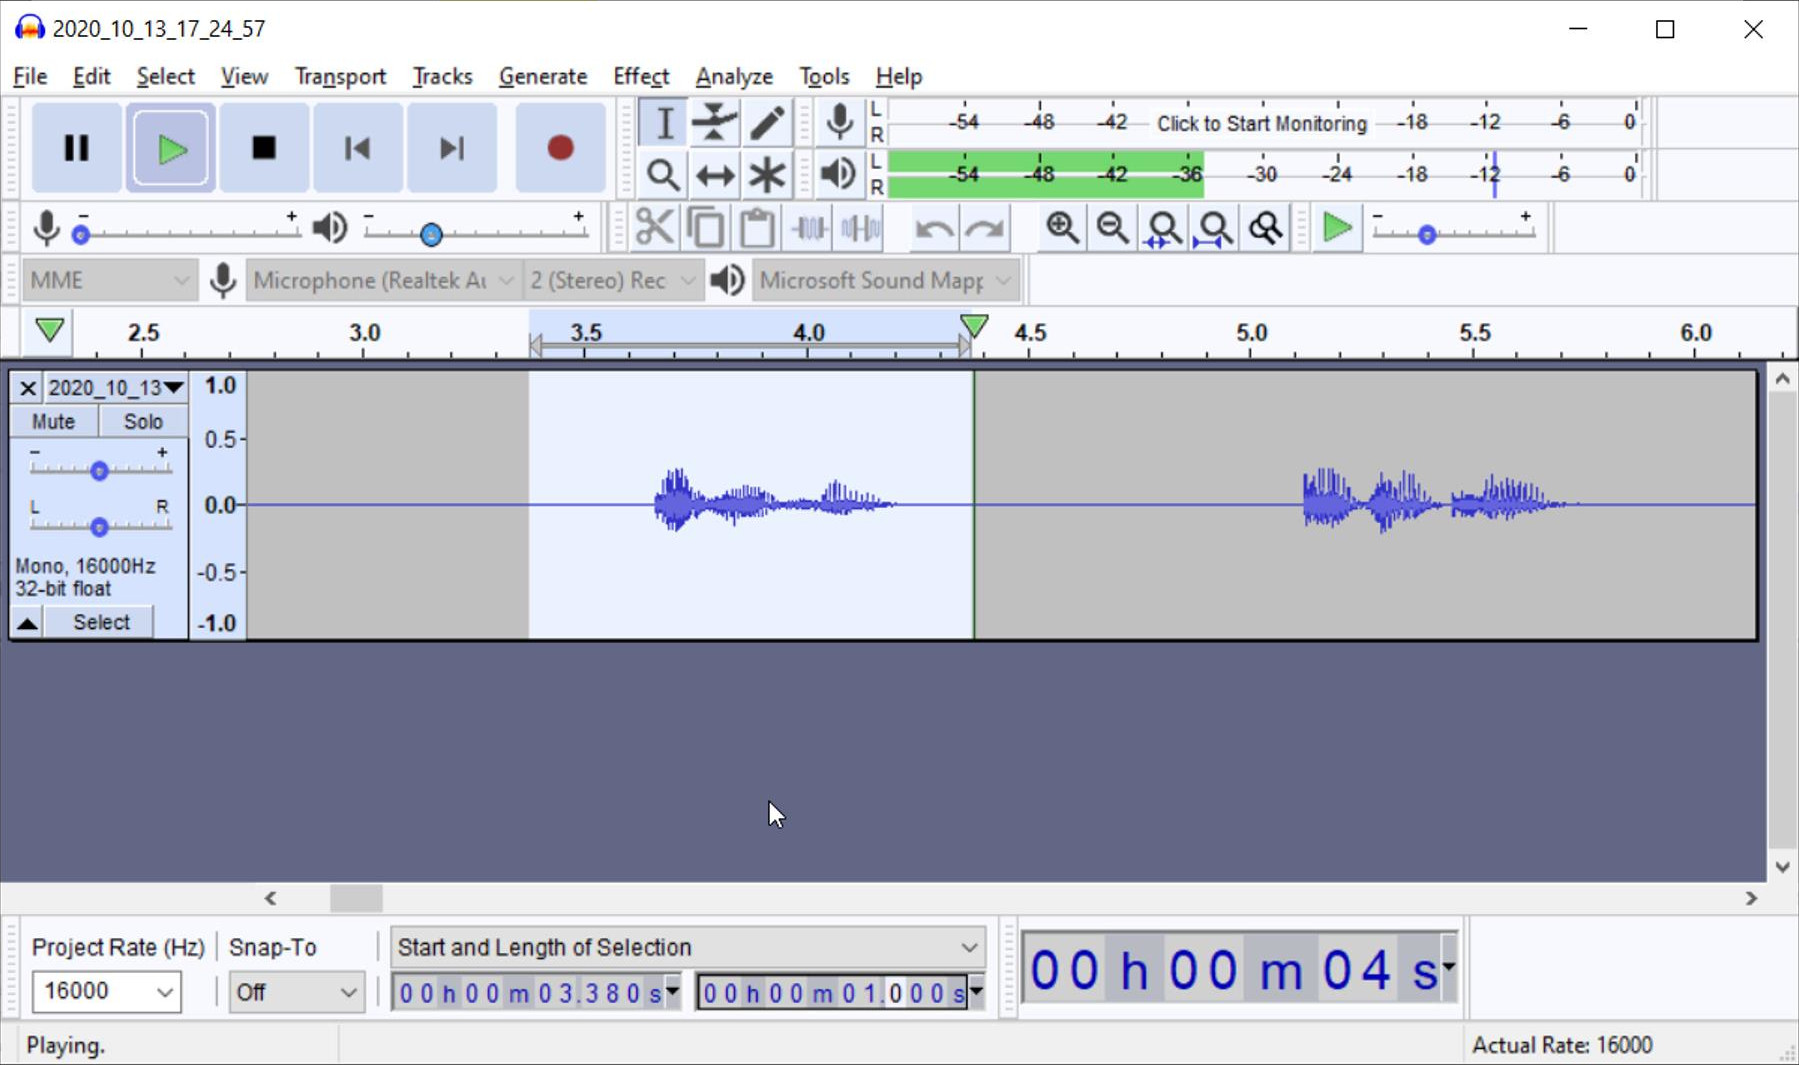The image size is (1799, 1065).
Task: Open the Effect menu
Action: pyautogui.click(x=639, y=76)
